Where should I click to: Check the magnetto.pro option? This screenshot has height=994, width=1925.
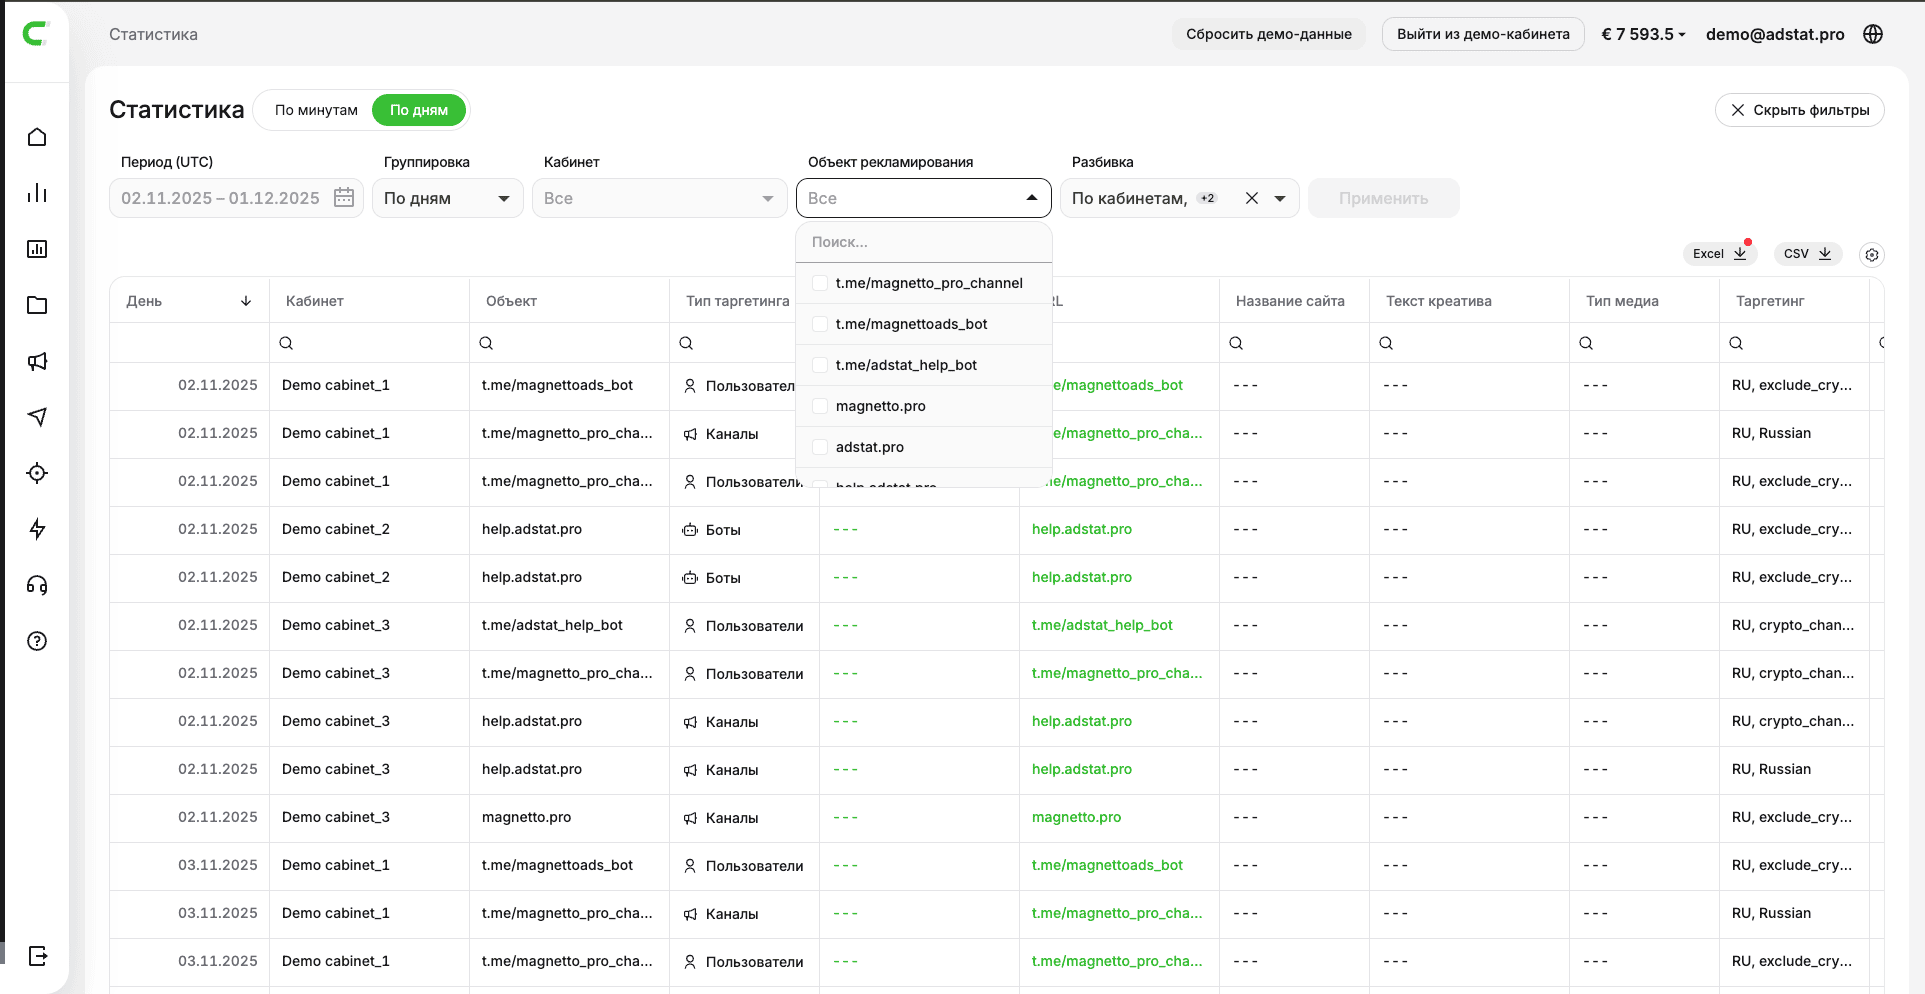(x=820, y=406)
